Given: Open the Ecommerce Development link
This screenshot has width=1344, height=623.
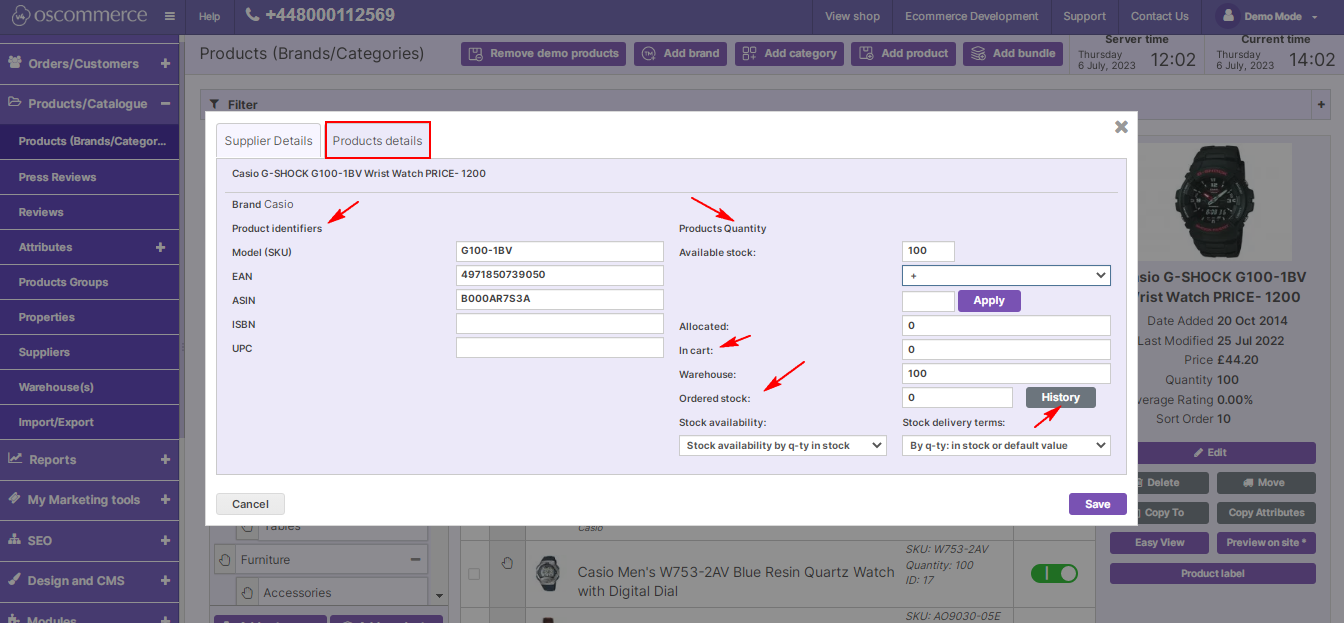Looking at the screenshot, I should point(971,16).
